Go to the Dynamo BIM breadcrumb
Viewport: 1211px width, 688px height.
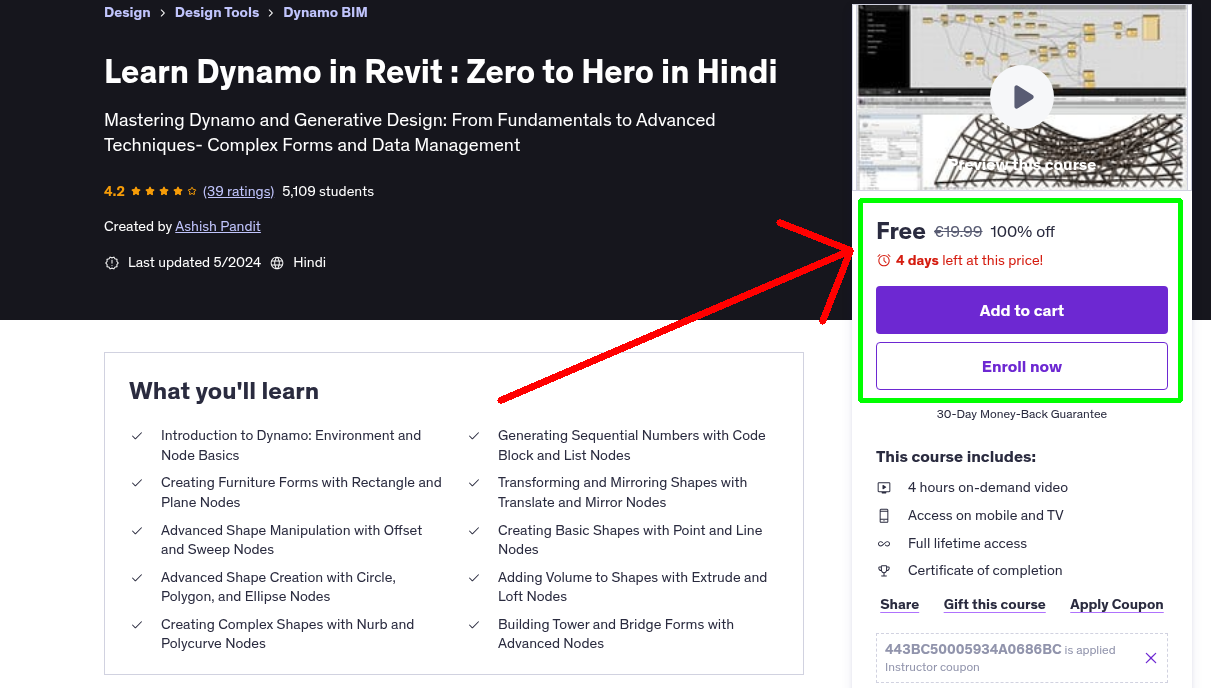click(325, 13)
